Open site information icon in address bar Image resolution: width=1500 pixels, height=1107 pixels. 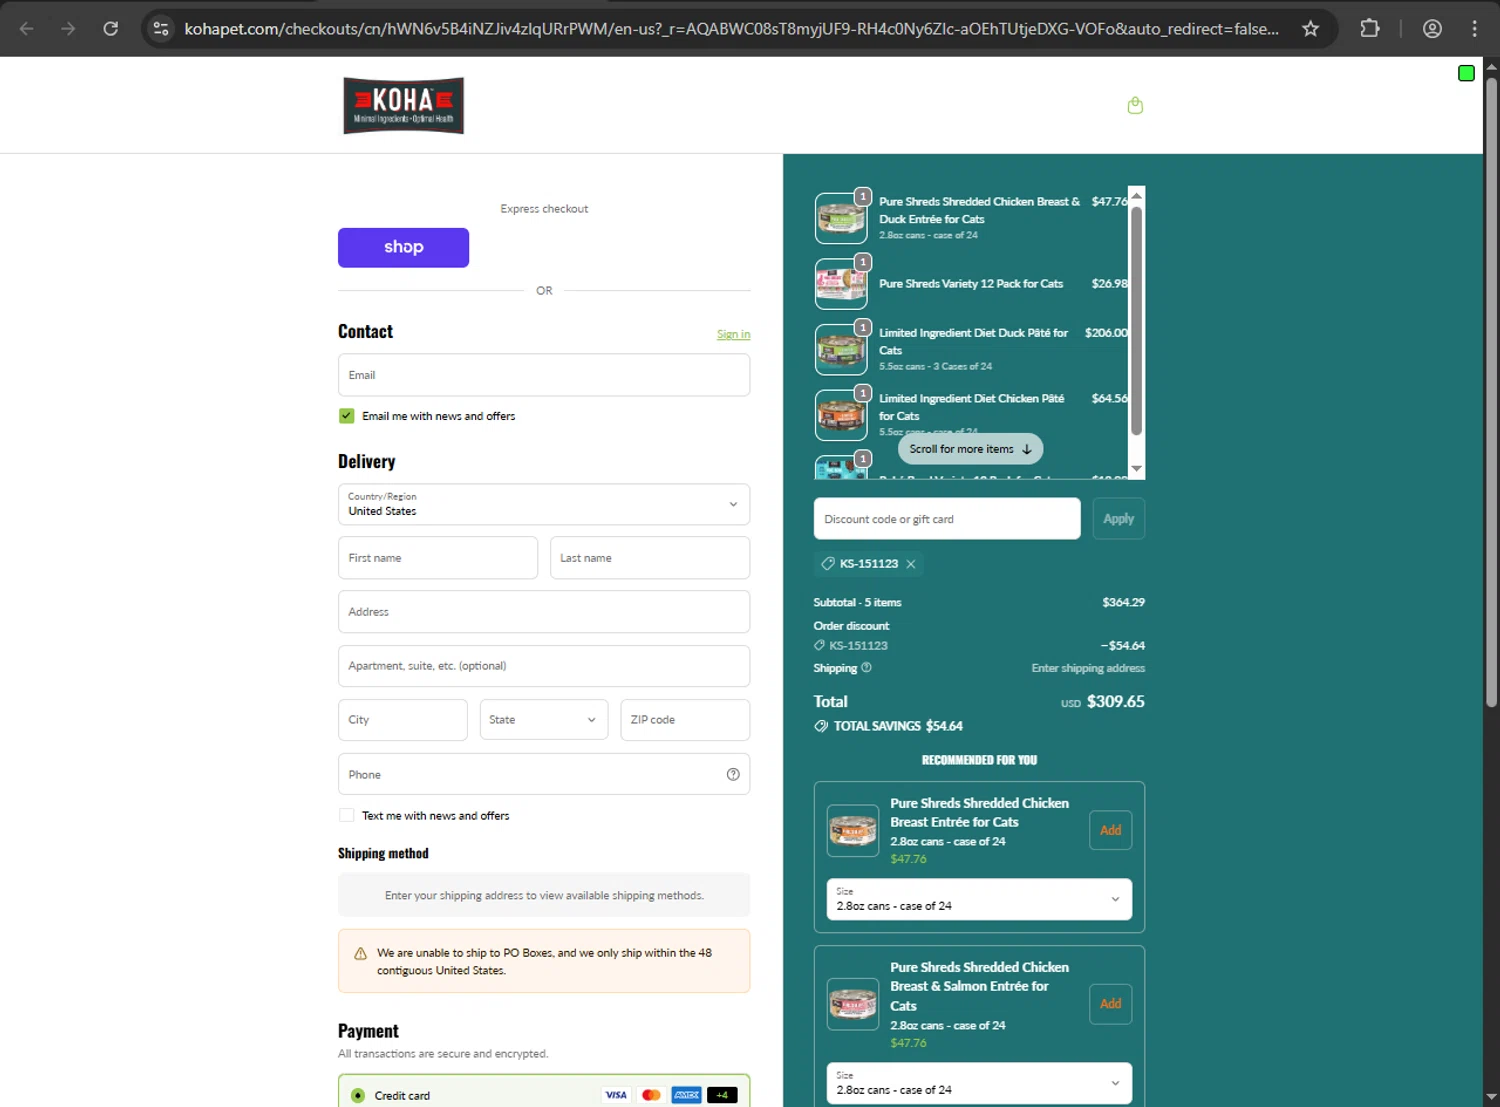click(161, 29)
